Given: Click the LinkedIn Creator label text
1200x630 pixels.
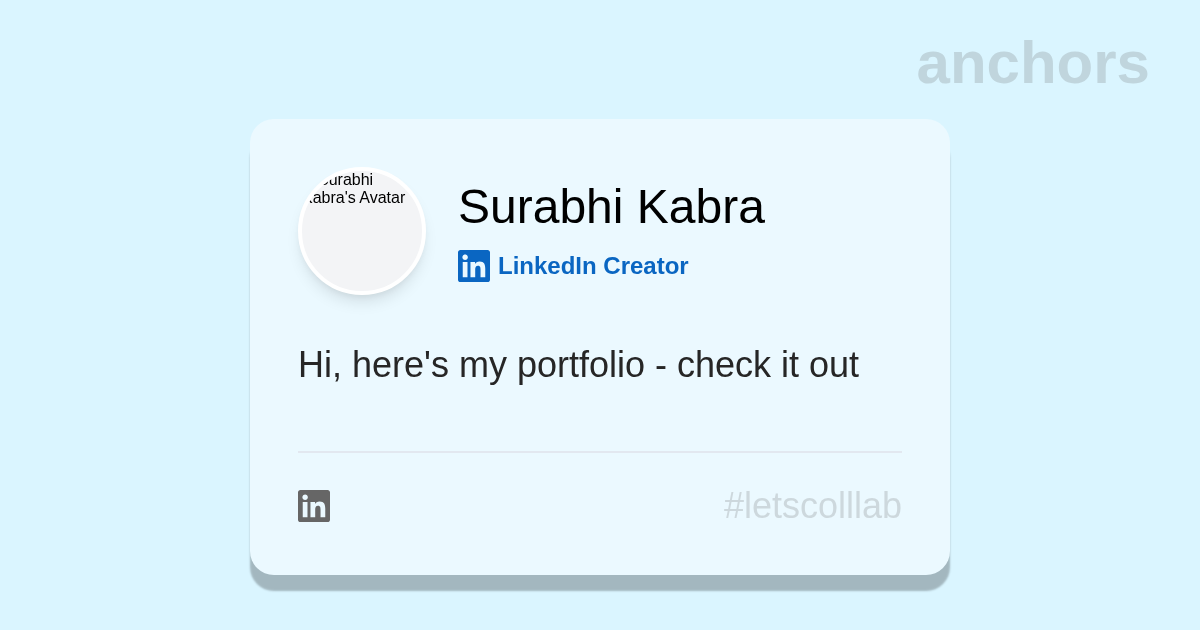Looking at the screenshot, I should pos(593,266).
